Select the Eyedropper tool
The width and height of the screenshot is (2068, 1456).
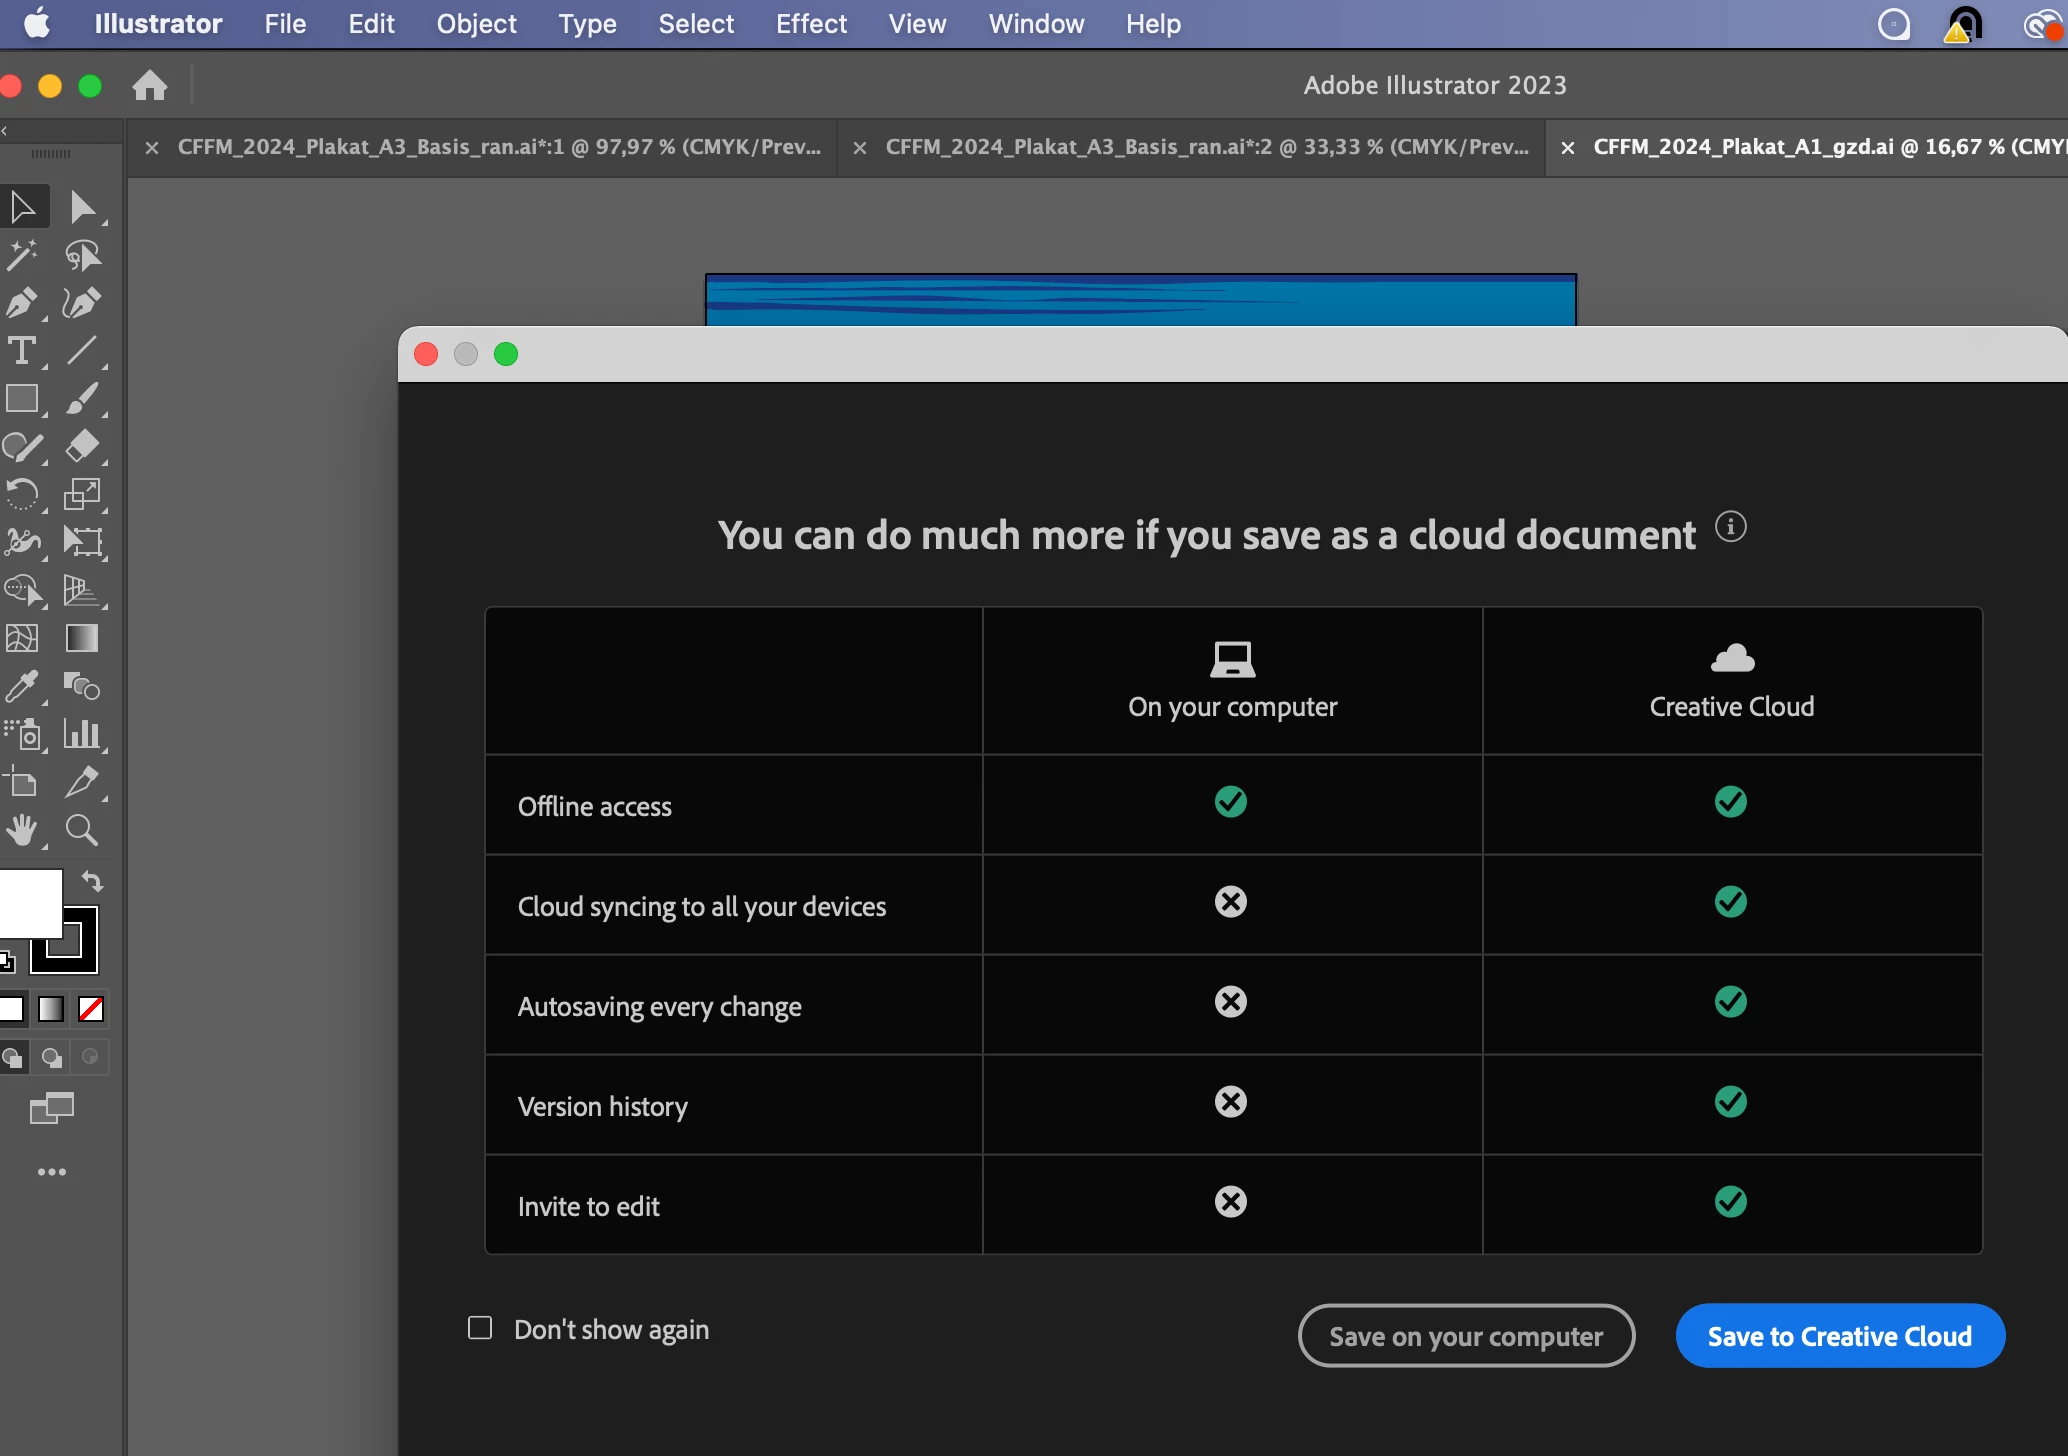pyautogui.click(x=22, y=687)
